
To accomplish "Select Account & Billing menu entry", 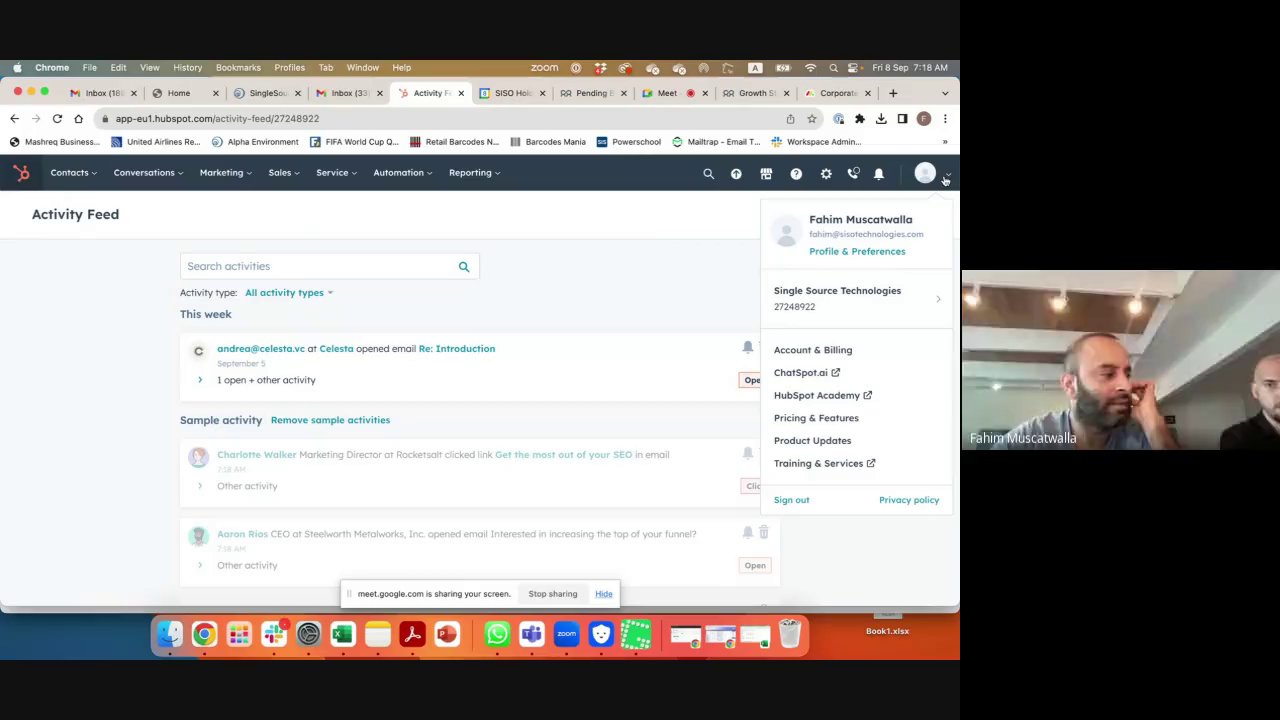I will (x=813, y=350).
